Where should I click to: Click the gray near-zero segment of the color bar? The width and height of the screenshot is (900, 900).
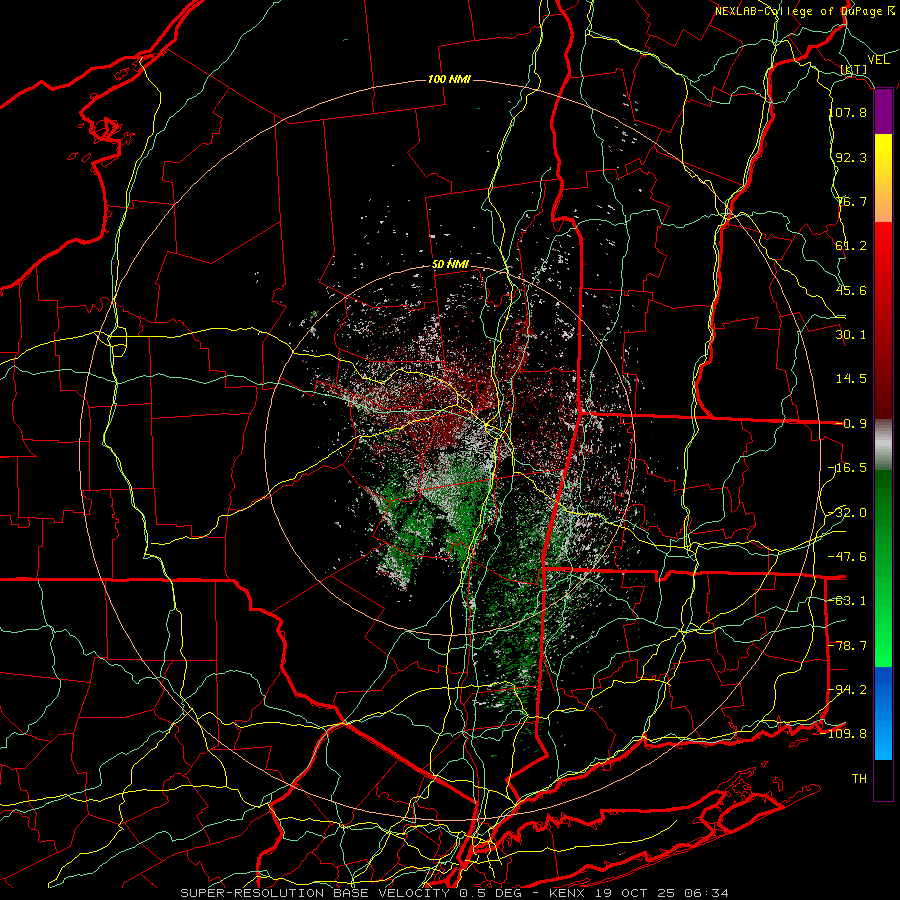883,445
